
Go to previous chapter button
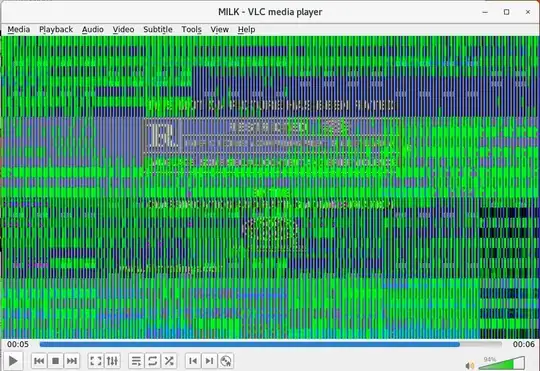[x=193, y=361]
